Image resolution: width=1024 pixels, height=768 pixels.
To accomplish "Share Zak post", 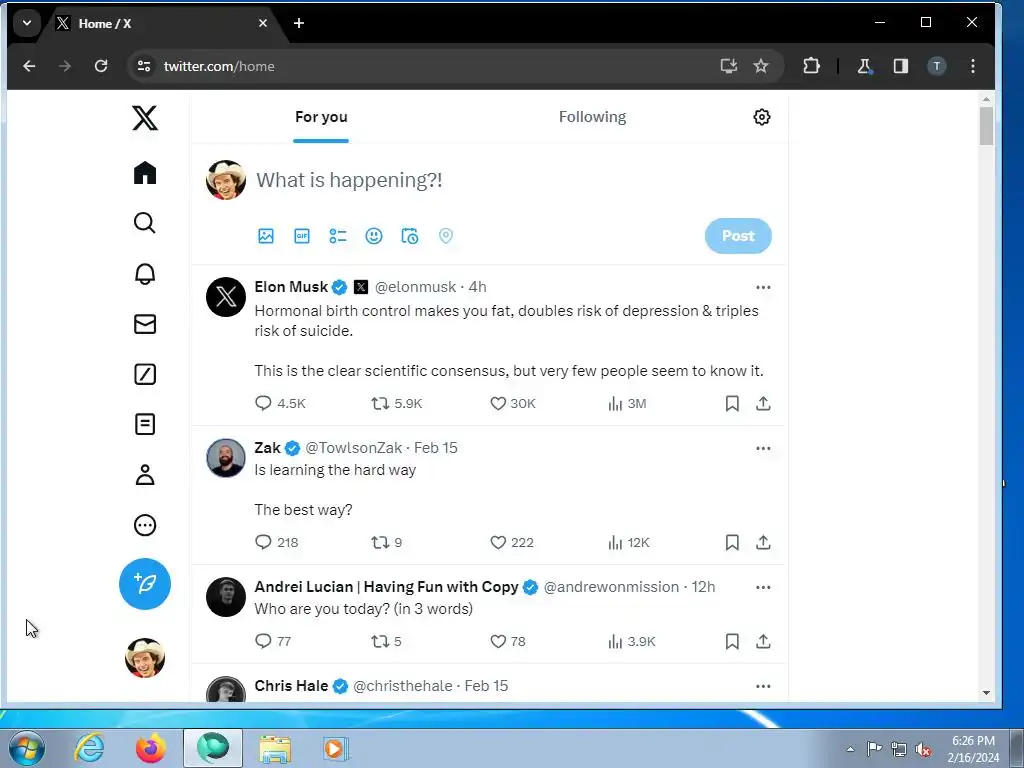I will [x=763, y=543].
